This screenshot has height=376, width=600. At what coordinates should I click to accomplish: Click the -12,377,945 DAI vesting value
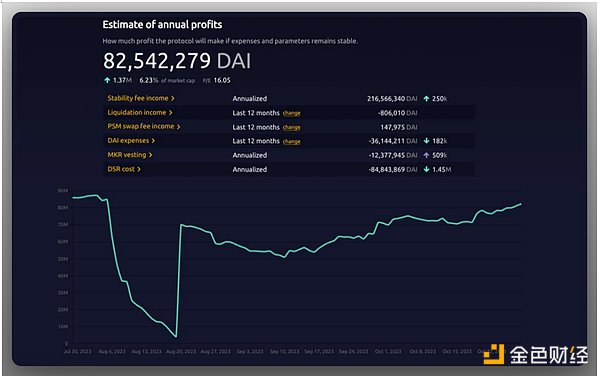(393, 155)
